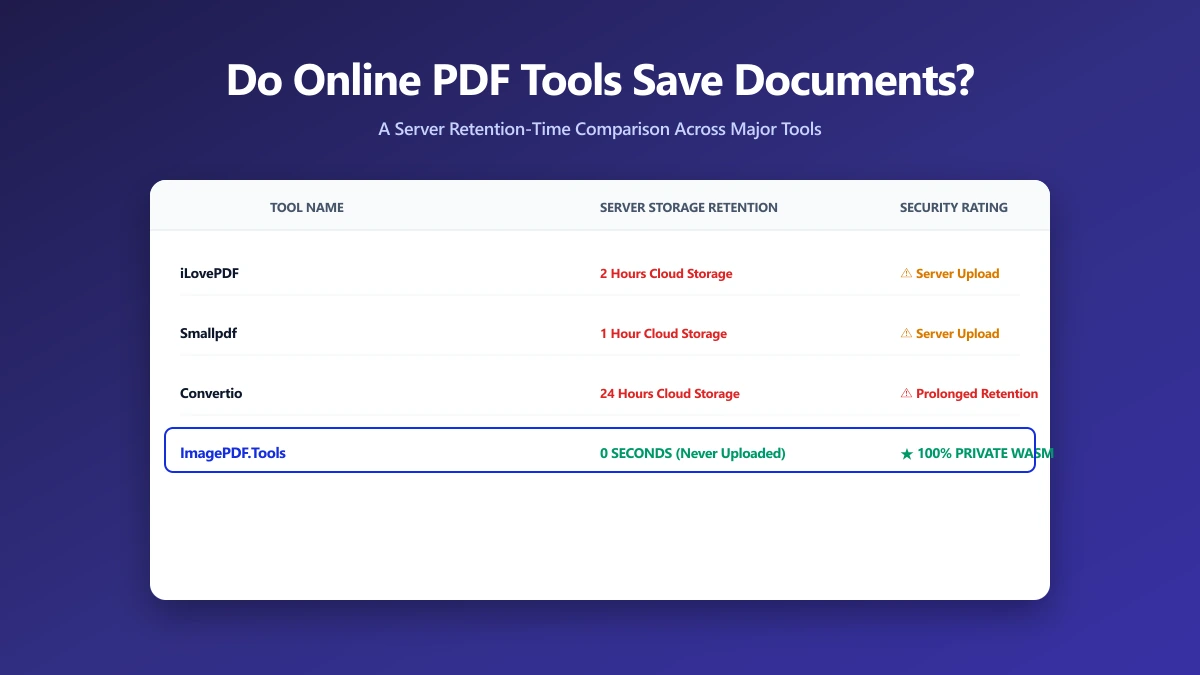
Task: Select the iLovePDF tool name cell
Action: tap(210, 273)
